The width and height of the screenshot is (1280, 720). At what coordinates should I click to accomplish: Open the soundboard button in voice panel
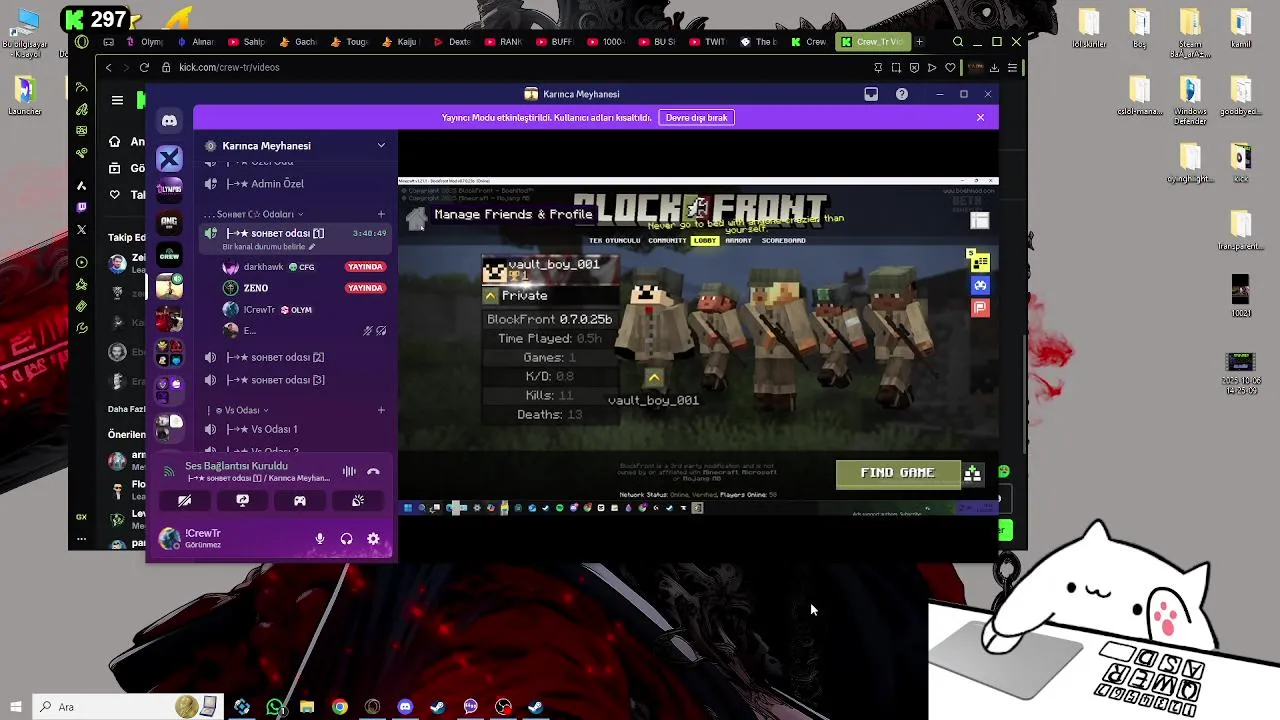357,500
